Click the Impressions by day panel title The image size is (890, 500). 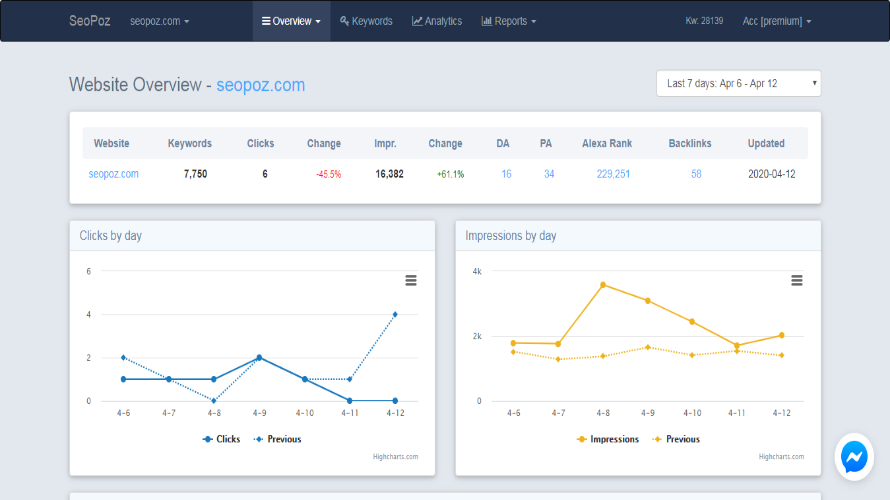coord(510,236)
